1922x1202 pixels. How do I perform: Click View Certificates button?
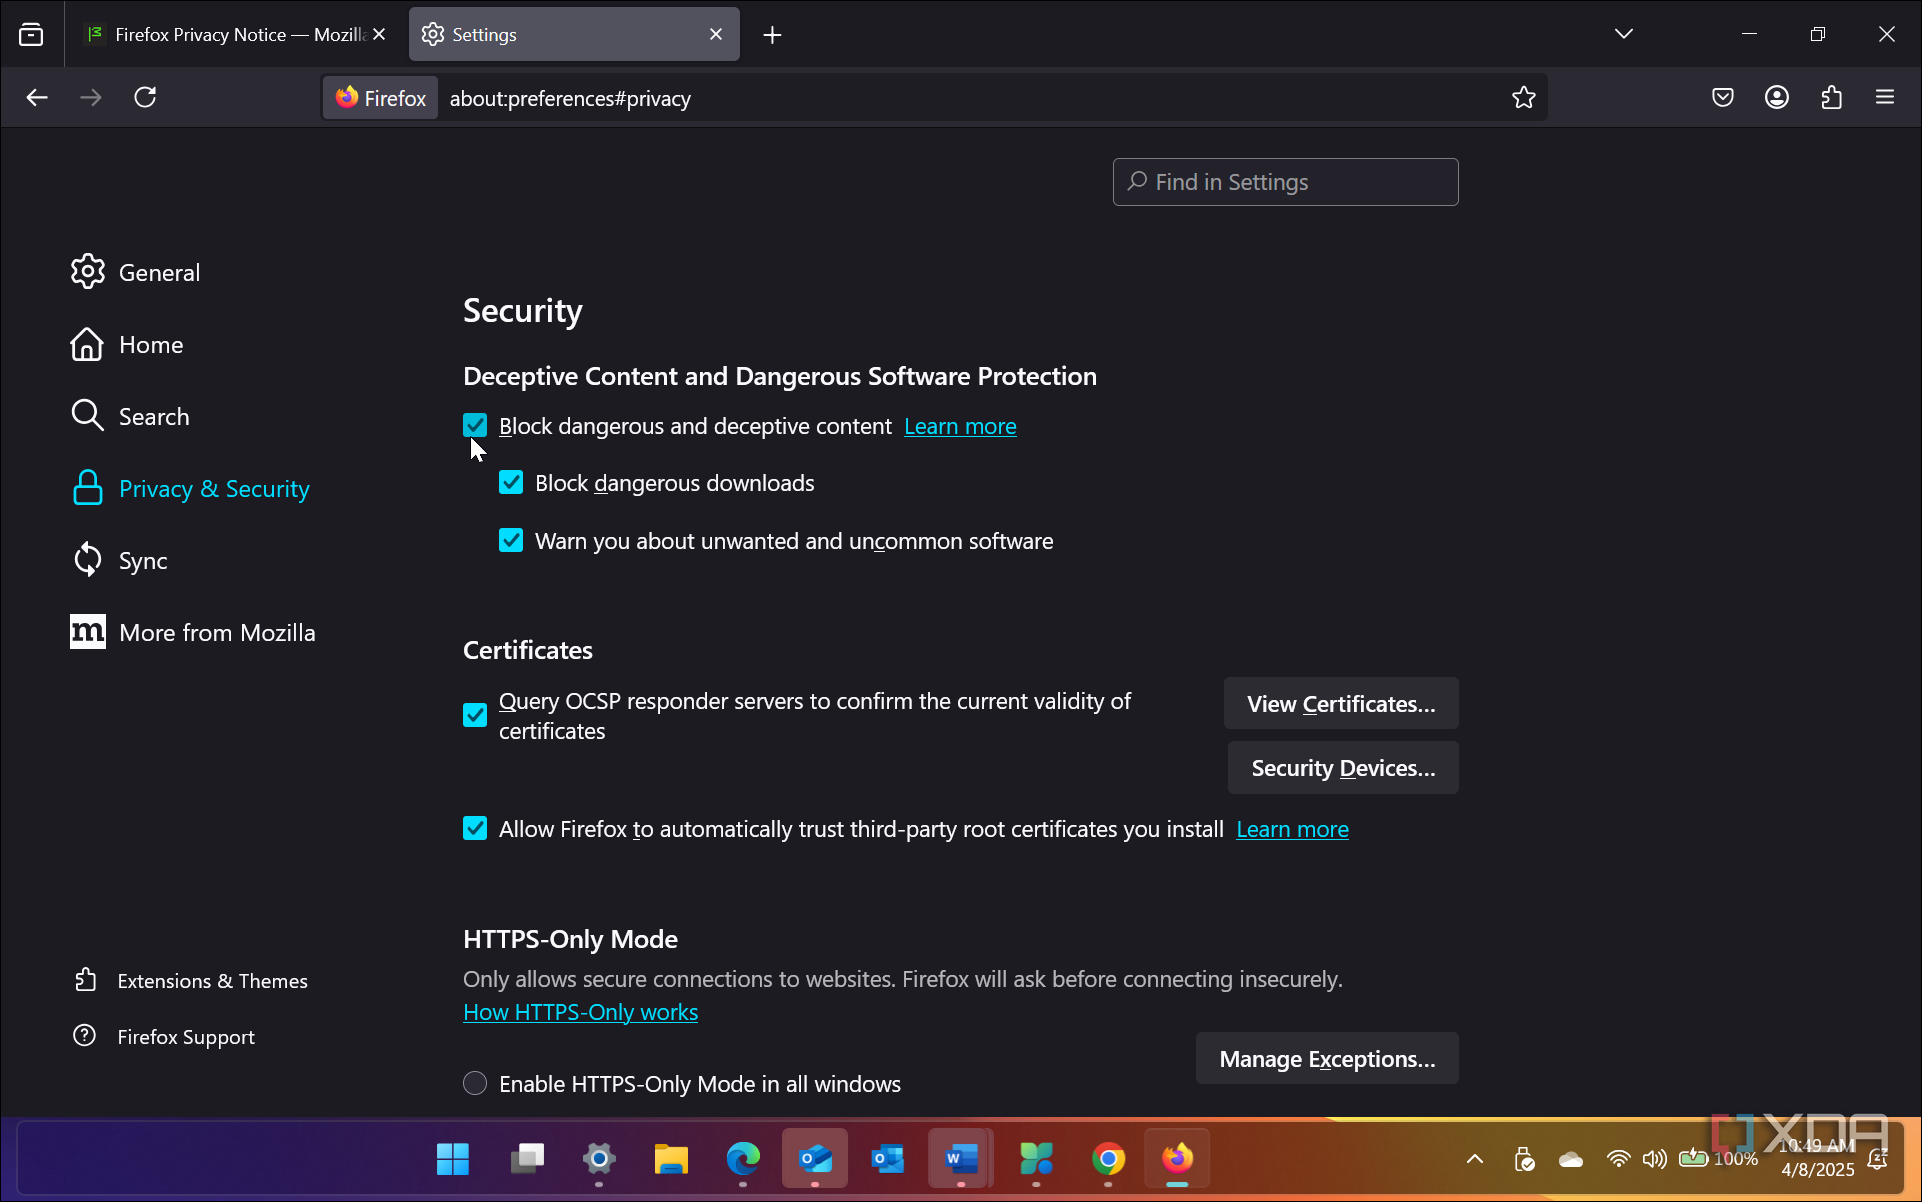(x=1341, y=703)
